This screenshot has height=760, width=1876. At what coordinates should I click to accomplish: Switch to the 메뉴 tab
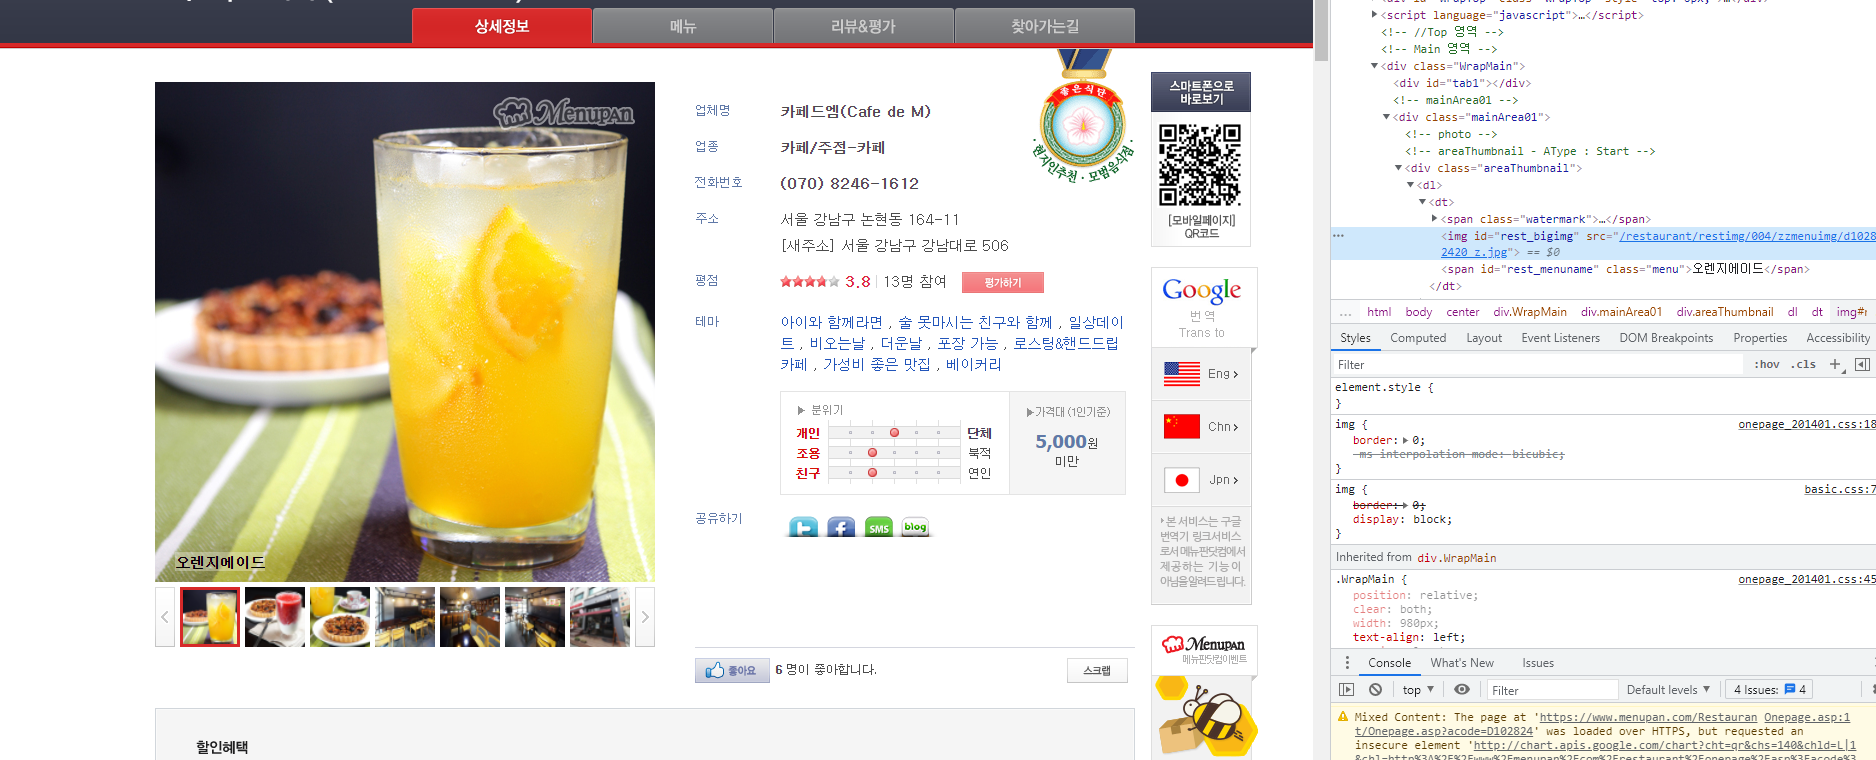(x=683, y=26)
